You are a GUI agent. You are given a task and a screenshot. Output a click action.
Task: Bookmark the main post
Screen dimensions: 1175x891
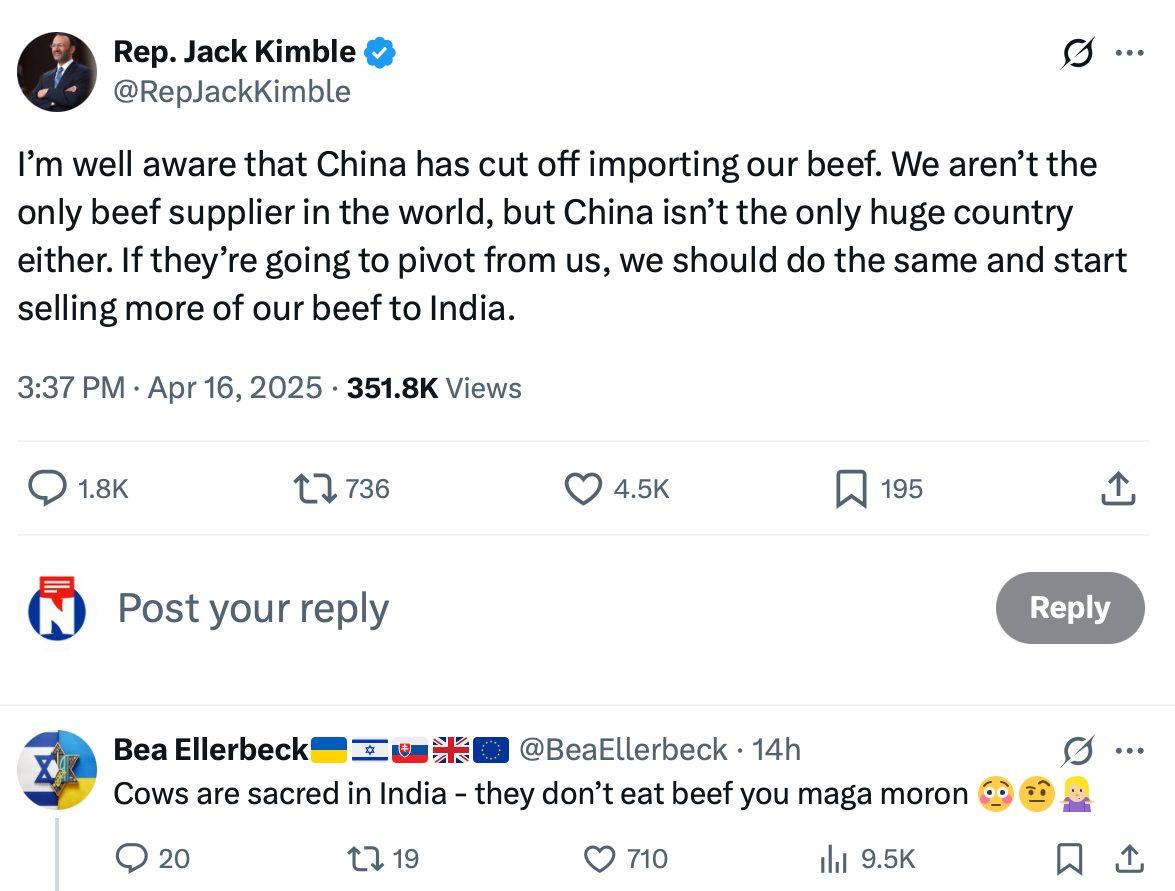851,489
